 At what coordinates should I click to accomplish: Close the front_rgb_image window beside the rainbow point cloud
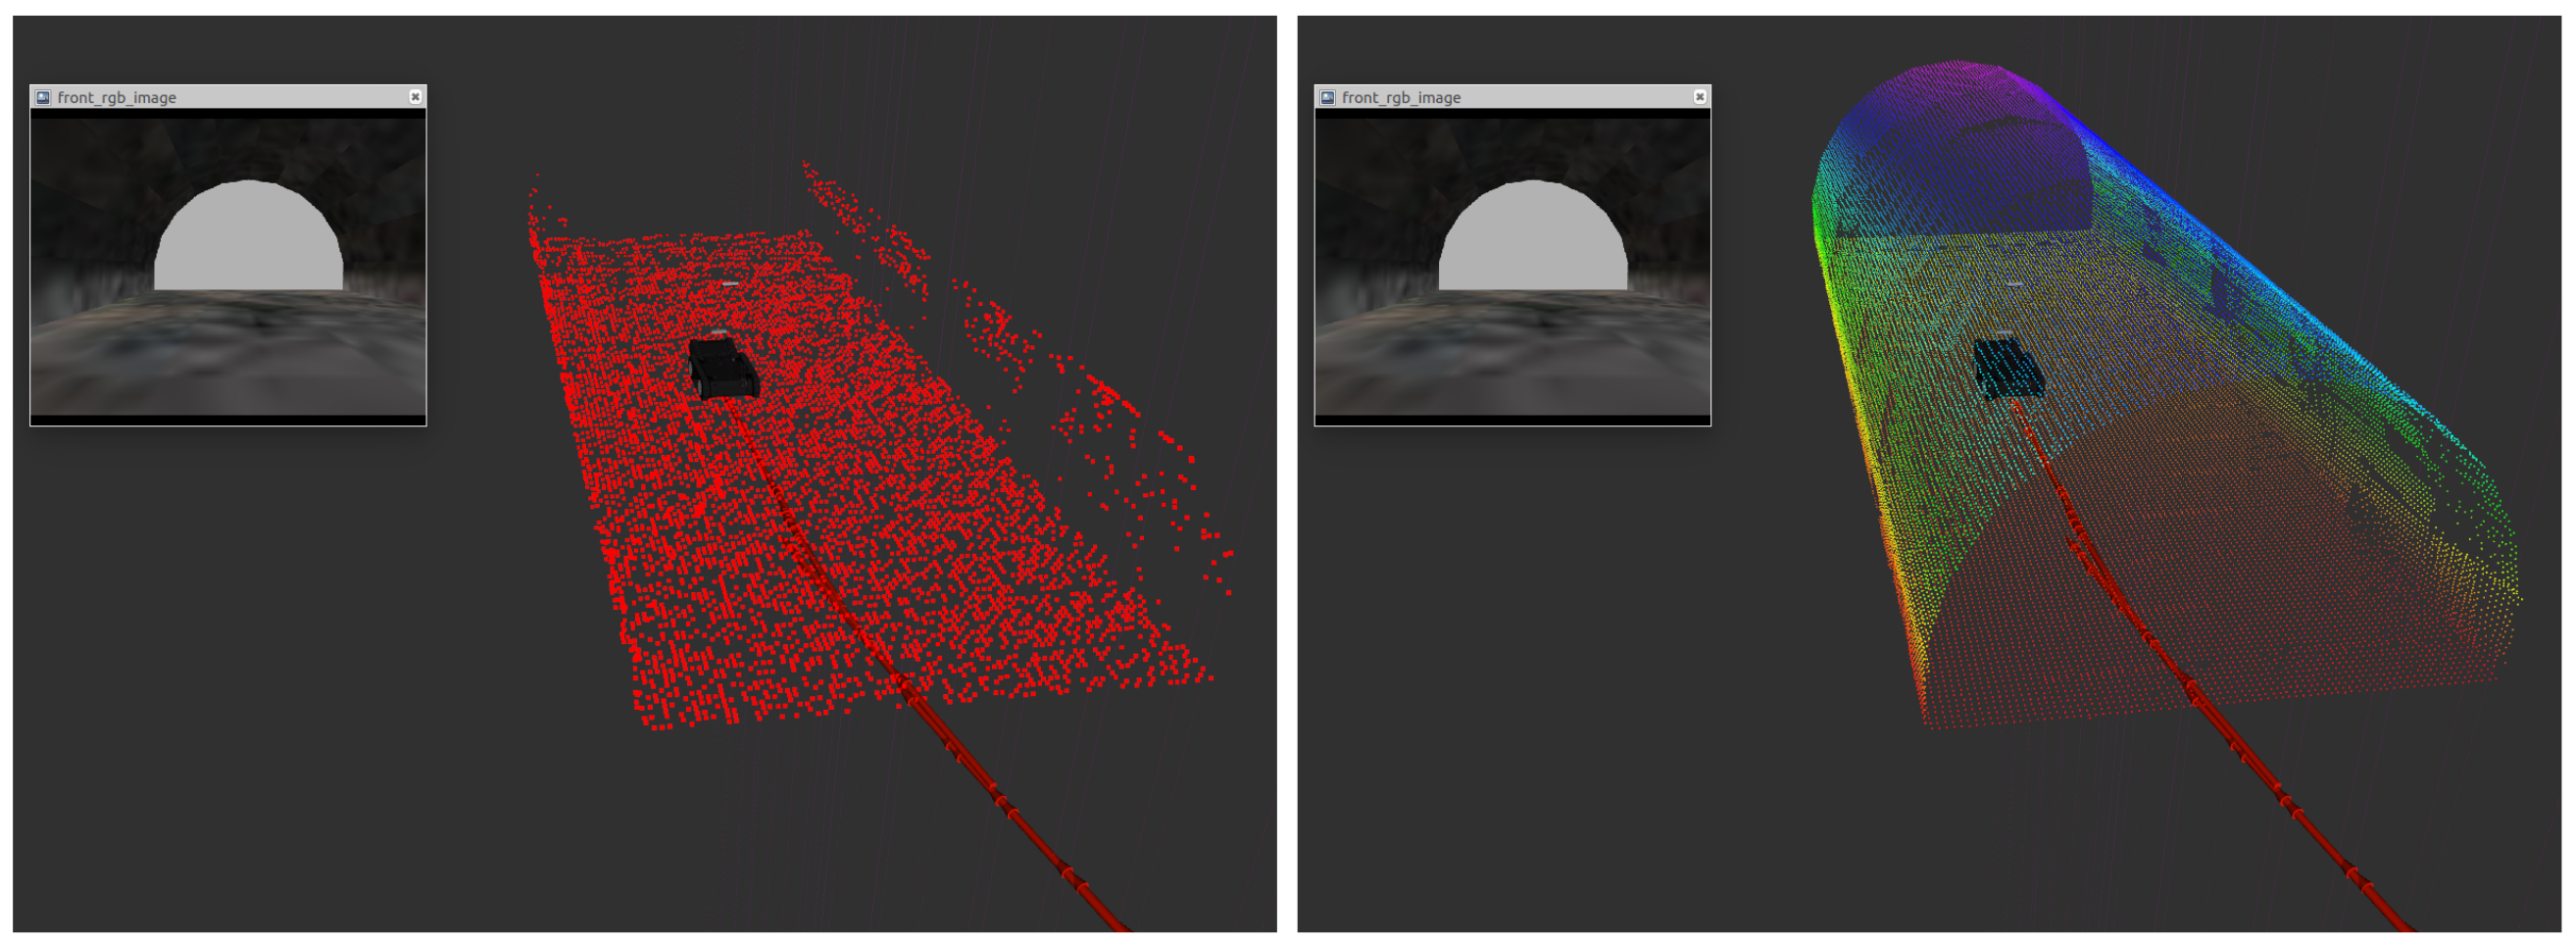point(1699,97)
